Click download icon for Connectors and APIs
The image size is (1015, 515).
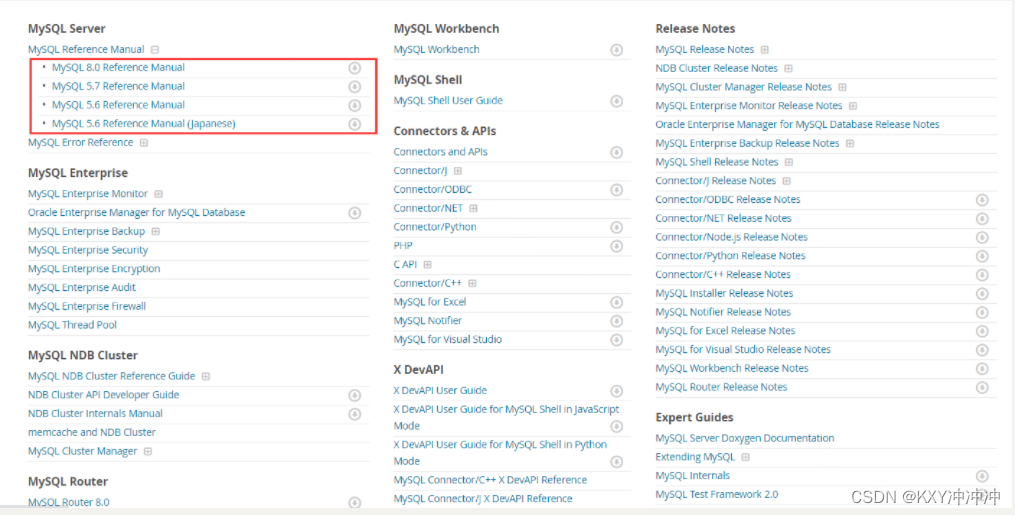616,152
